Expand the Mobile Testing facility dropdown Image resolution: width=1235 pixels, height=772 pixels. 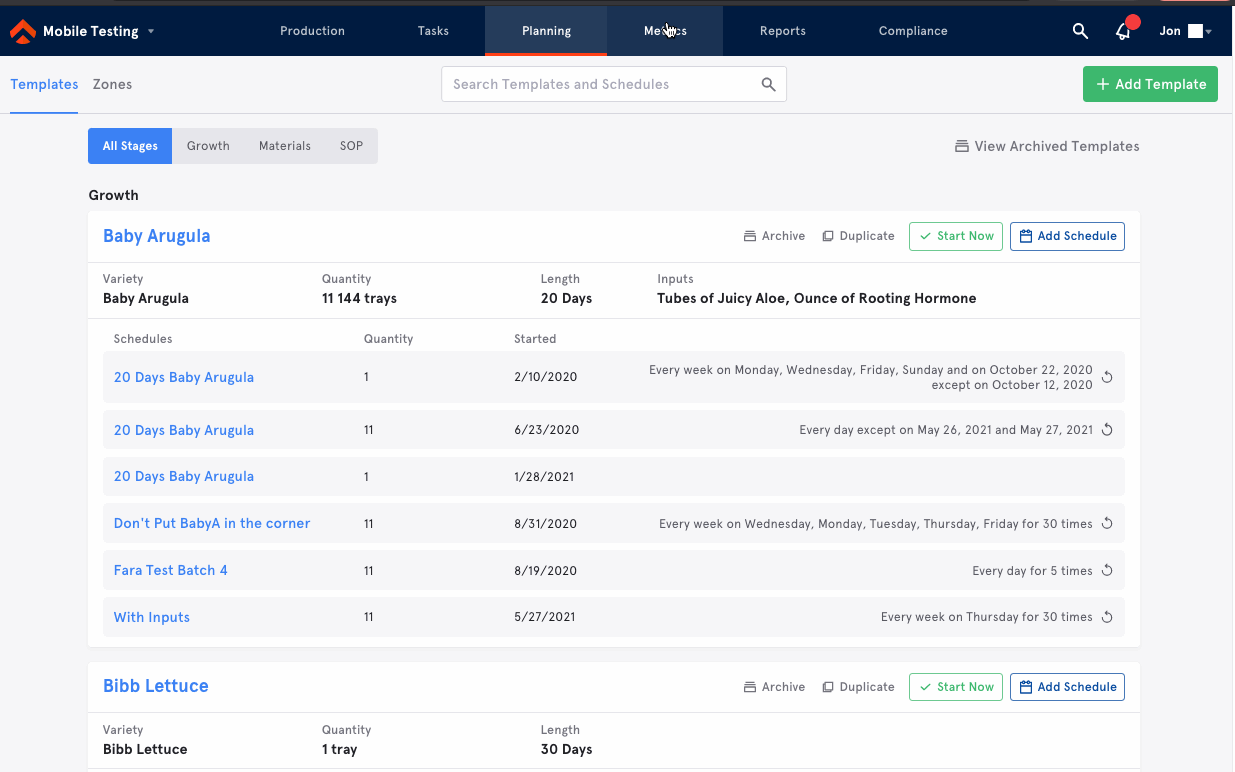[151, 32]
